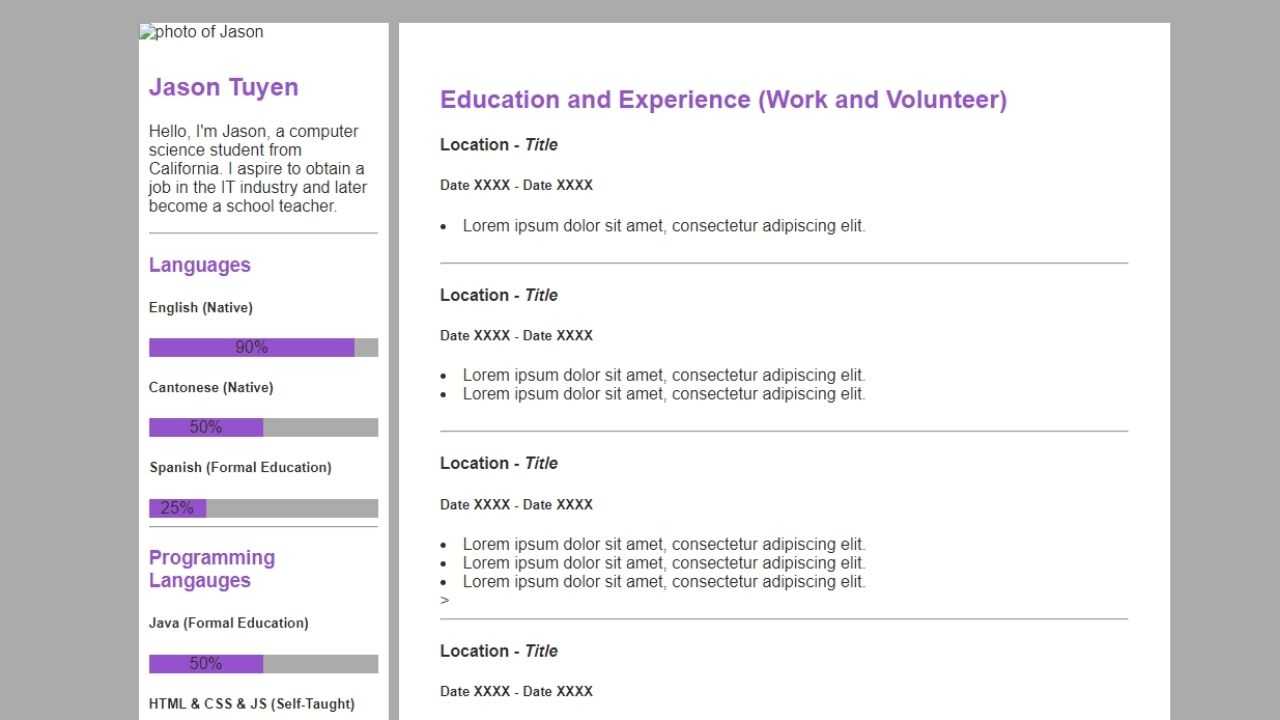
Task: Click the first Date XXXX - Date XXXX line
Action: pyautogui.click(x=516, y=185)
